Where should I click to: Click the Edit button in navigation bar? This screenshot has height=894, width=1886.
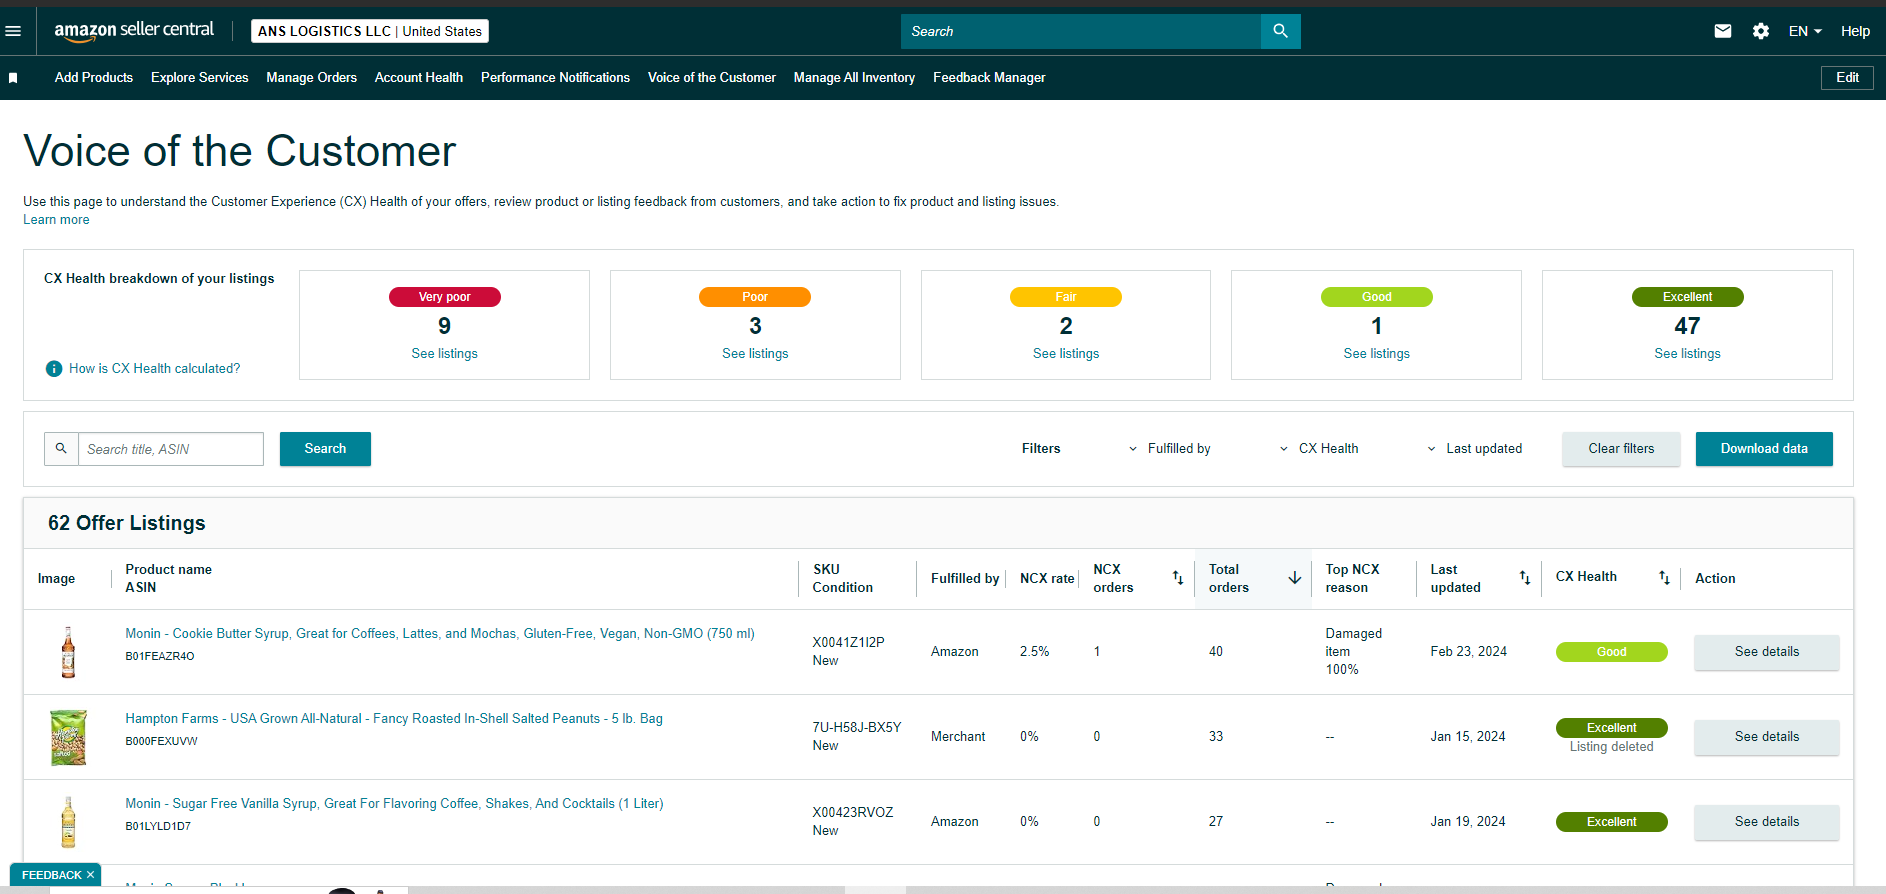(x=1847, y=78)
